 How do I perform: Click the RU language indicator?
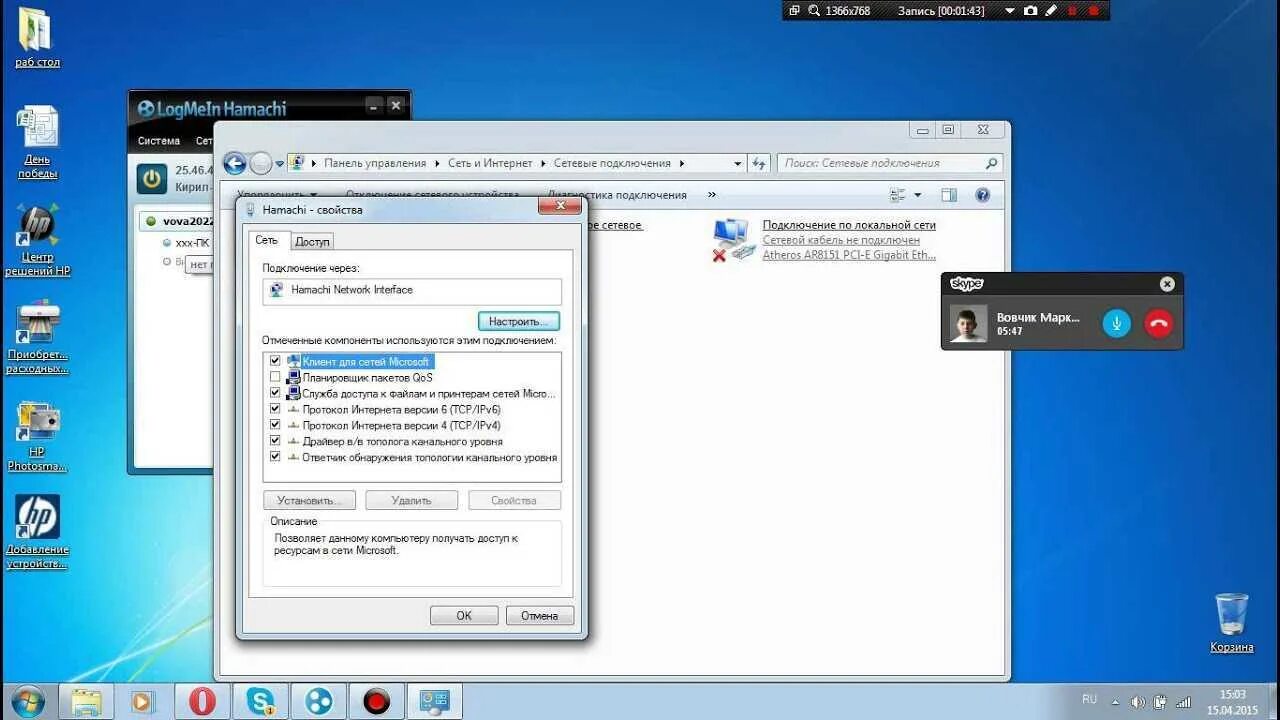pos(1089,699)
